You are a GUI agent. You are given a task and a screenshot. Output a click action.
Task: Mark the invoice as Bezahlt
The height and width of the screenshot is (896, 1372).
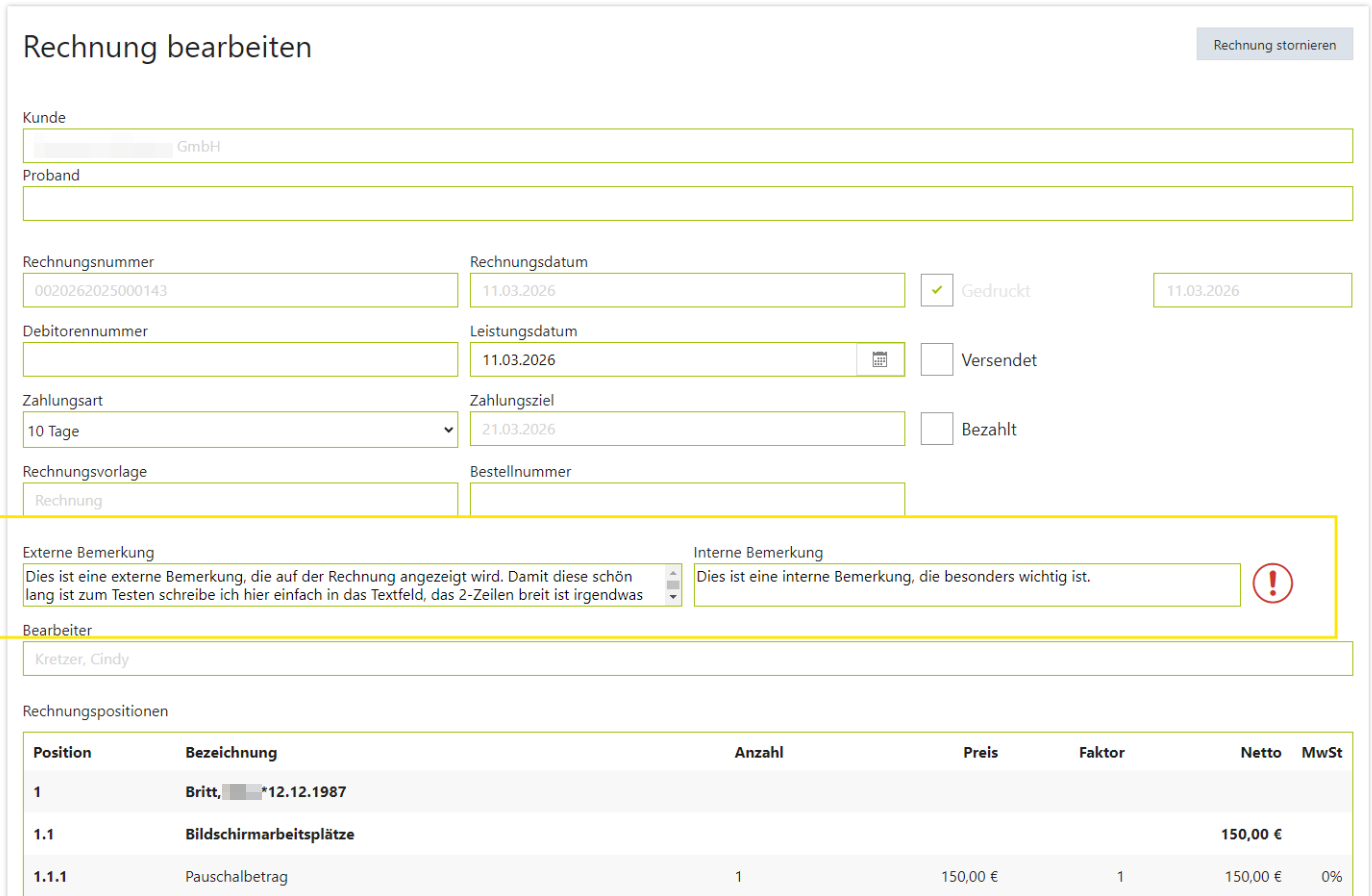[937, 428]
